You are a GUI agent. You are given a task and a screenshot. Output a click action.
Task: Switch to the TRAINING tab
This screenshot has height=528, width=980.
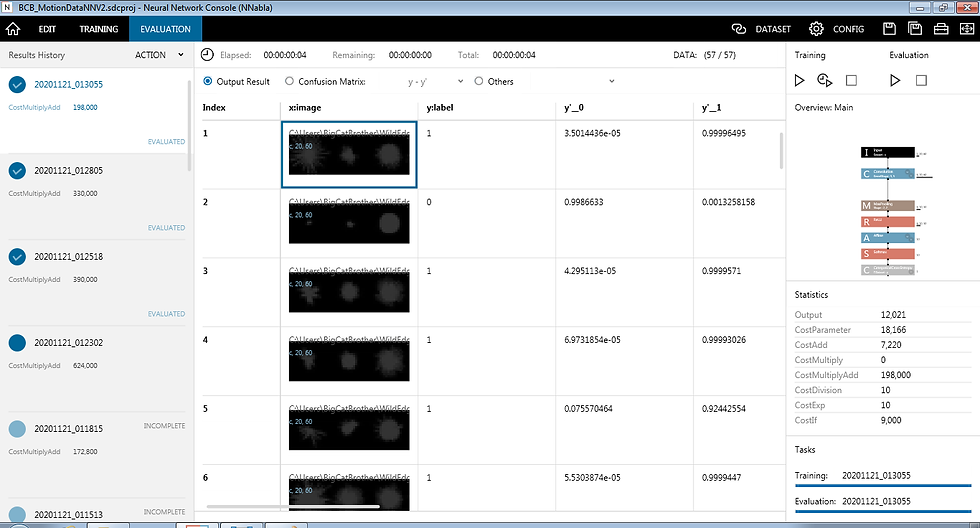99,29
